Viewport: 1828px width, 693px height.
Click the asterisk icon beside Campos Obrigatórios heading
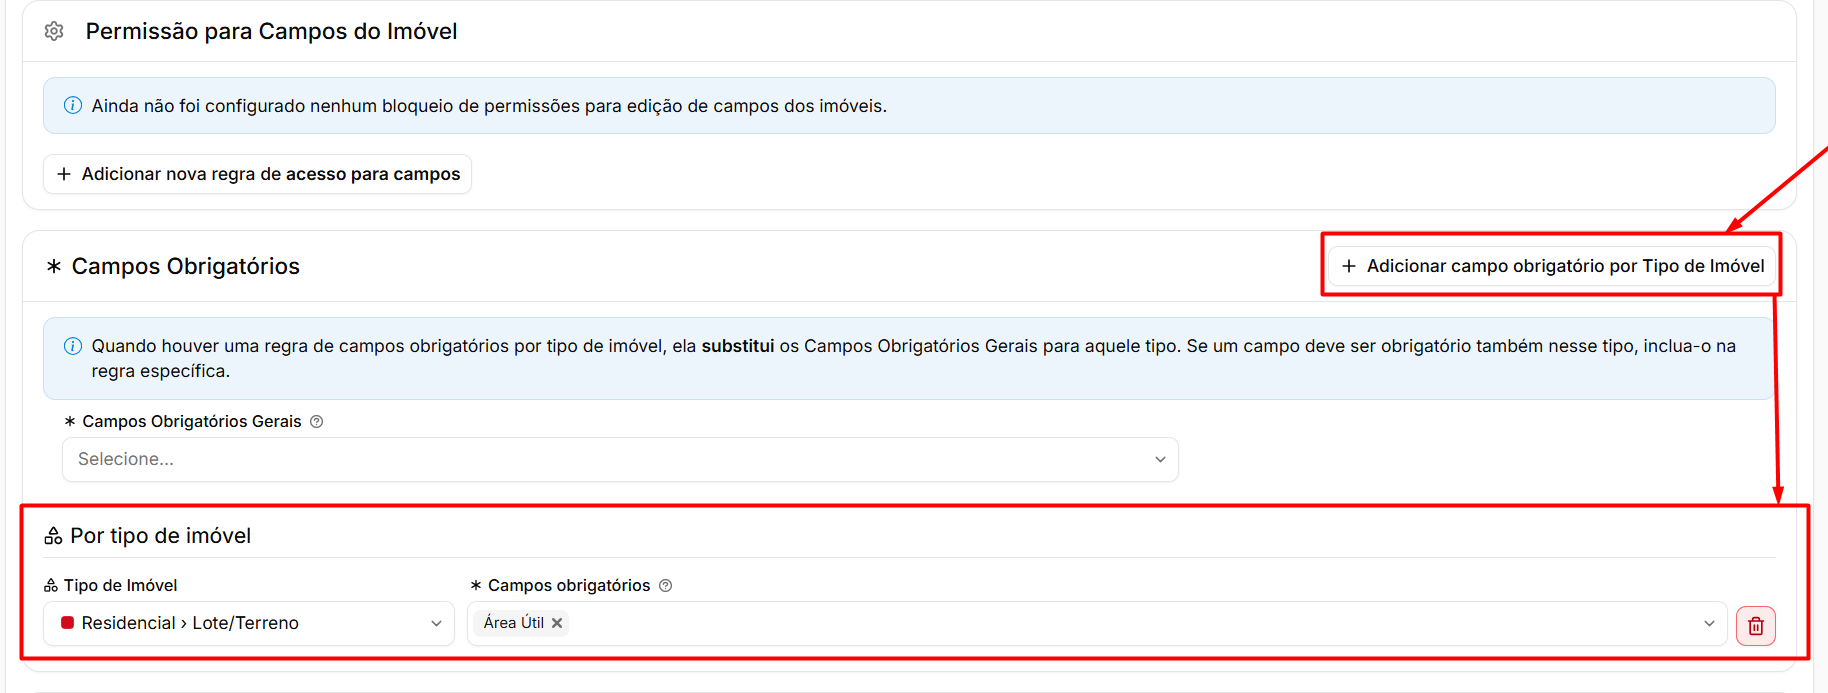(54, 266)
